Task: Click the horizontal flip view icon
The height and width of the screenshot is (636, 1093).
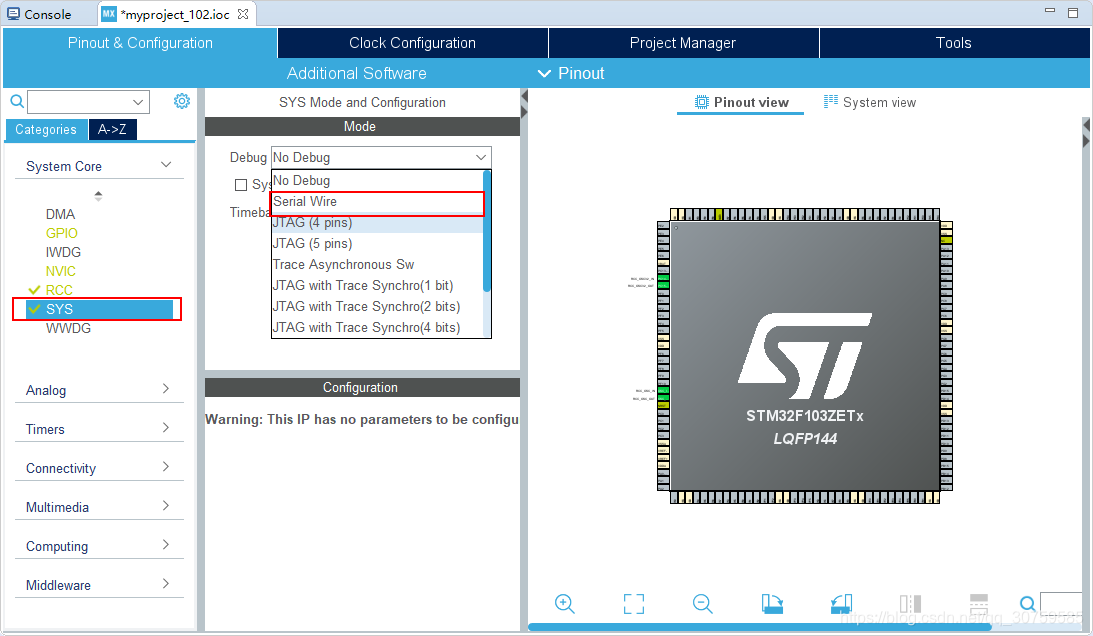Action: pos(979,604)
